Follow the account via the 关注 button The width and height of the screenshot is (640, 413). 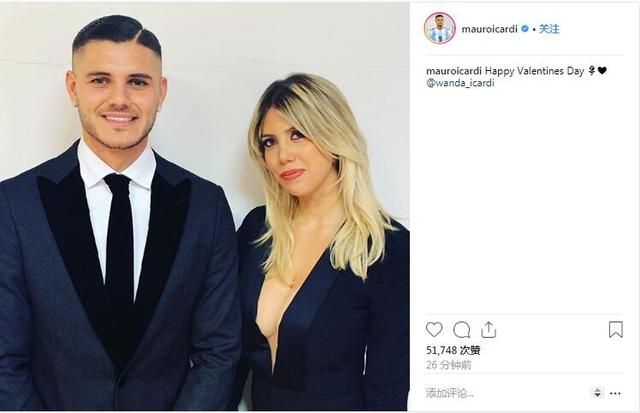[x=549, y=29]
